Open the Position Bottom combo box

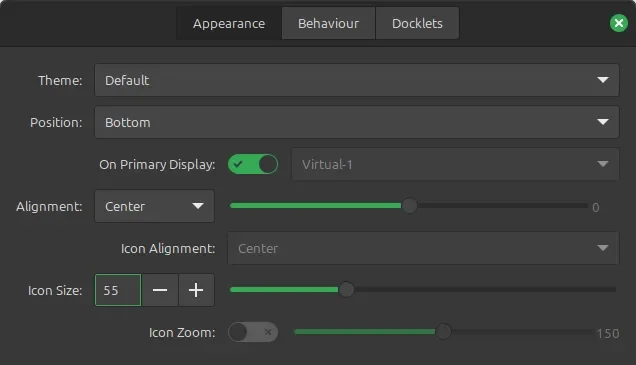357,122
